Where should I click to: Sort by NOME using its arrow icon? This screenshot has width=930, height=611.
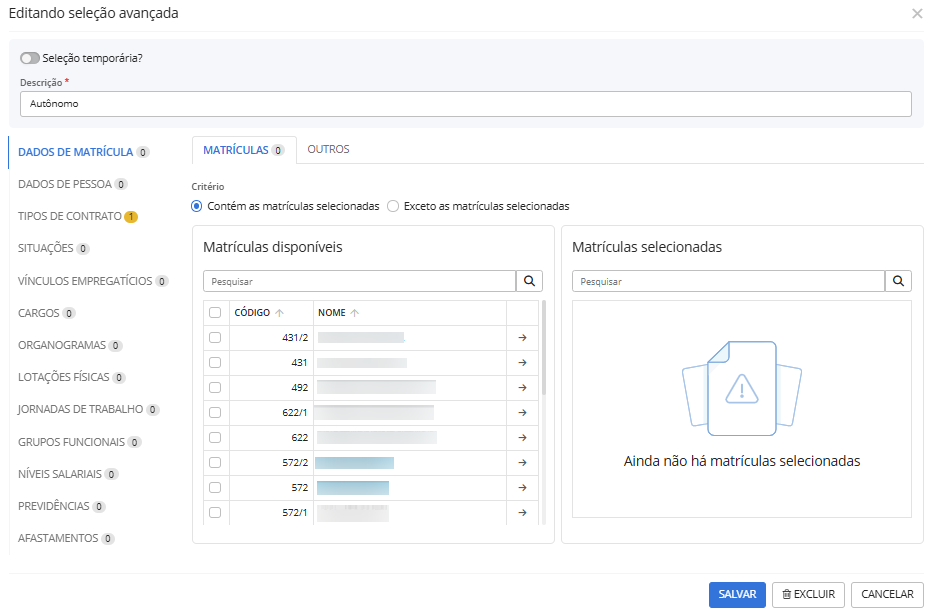(x=355, y=313)
